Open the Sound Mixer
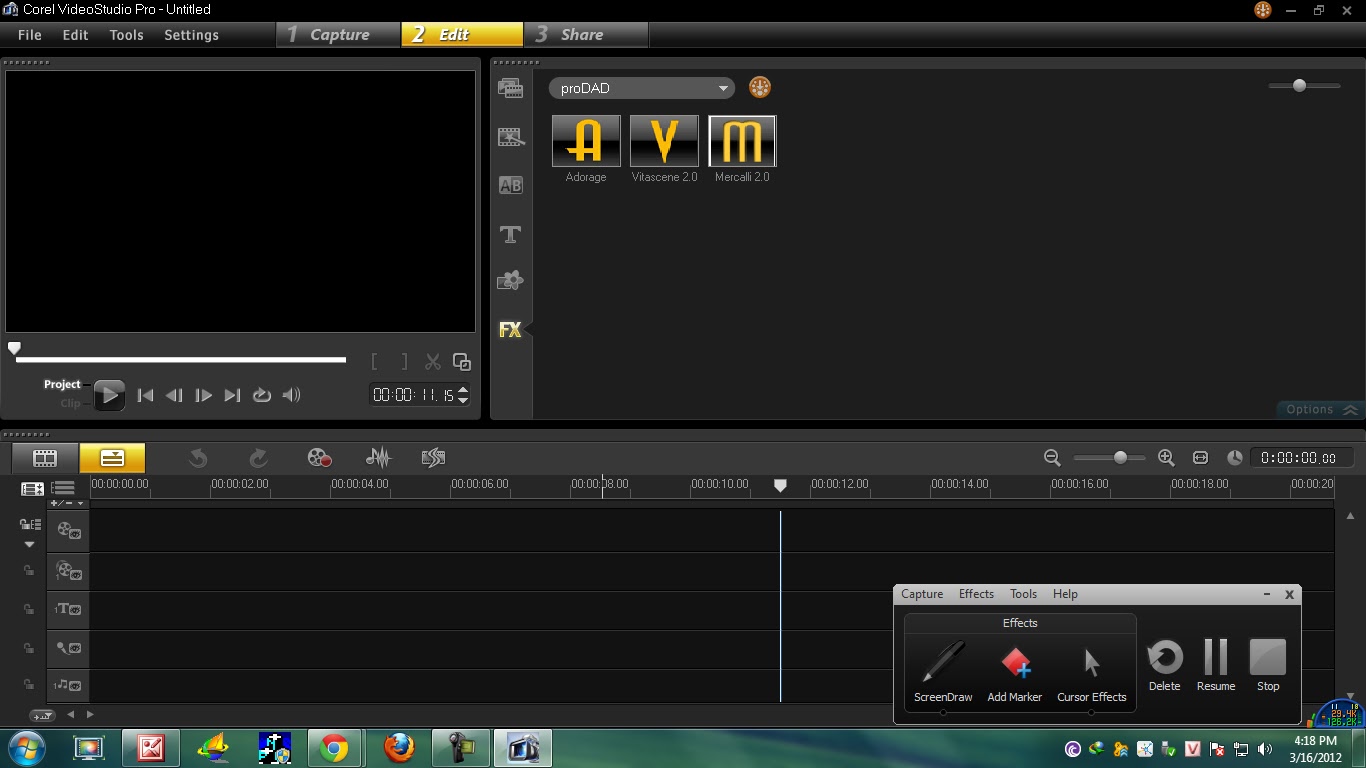Image resolution: width=1366 pixels, height=768 pixels. point(378,458)
